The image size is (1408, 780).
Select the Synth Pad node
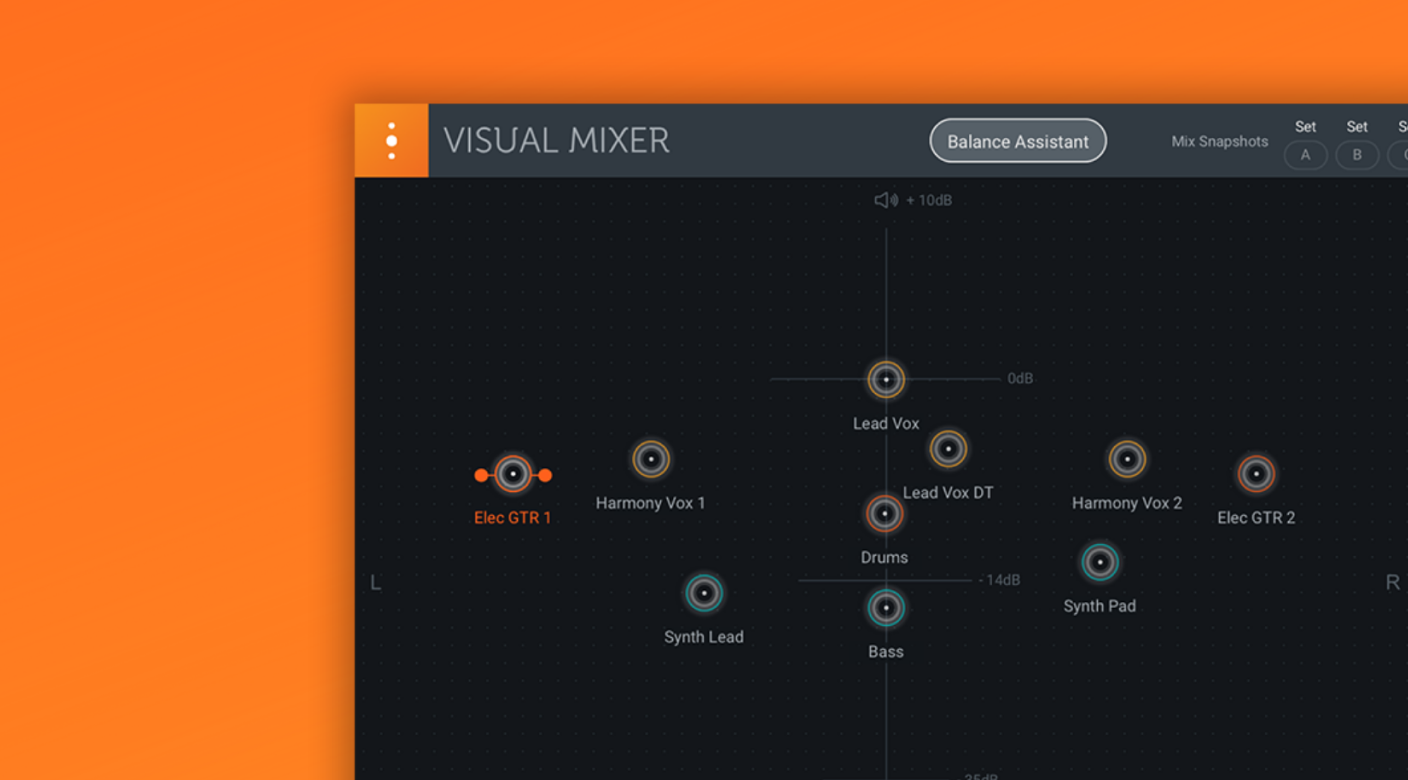[1100, 562]
